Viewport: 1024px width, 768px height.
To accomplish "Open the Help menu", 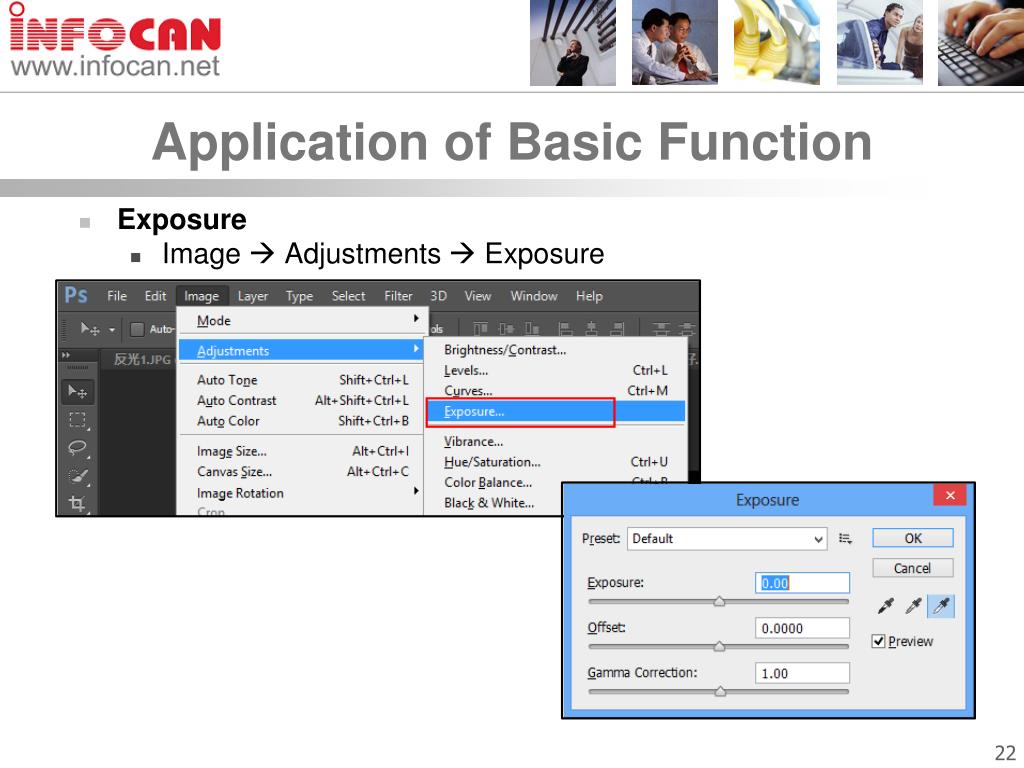I will [589, 296].
